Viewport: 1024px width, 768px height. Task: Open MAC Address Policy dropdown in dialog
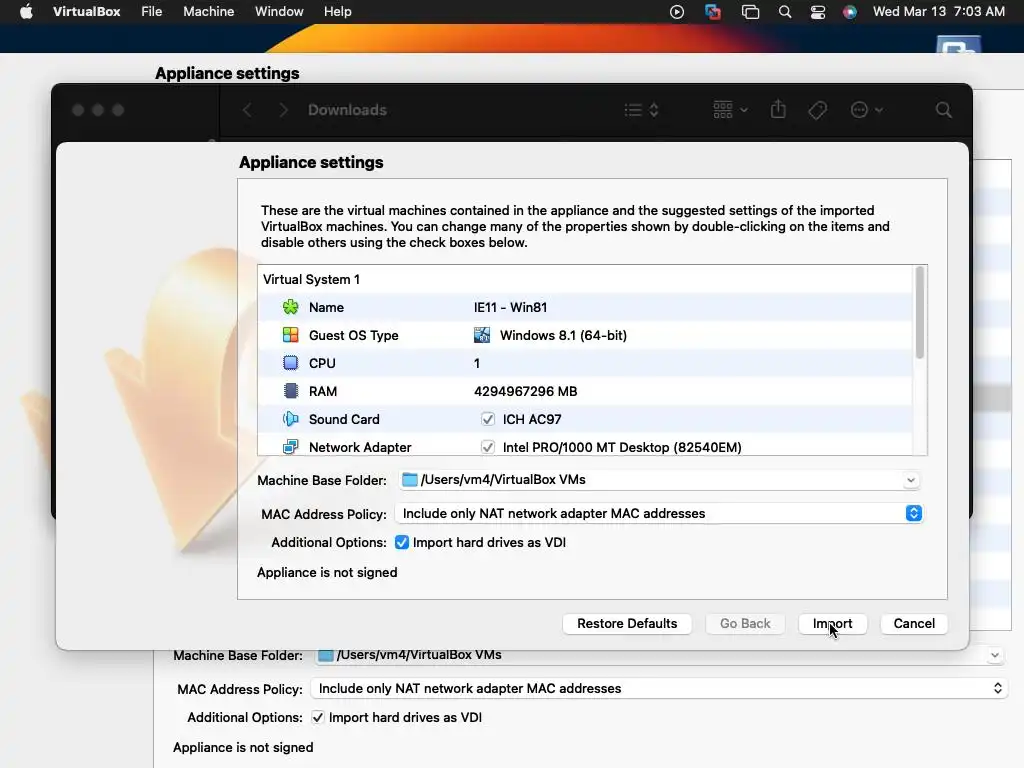(914, 513)
